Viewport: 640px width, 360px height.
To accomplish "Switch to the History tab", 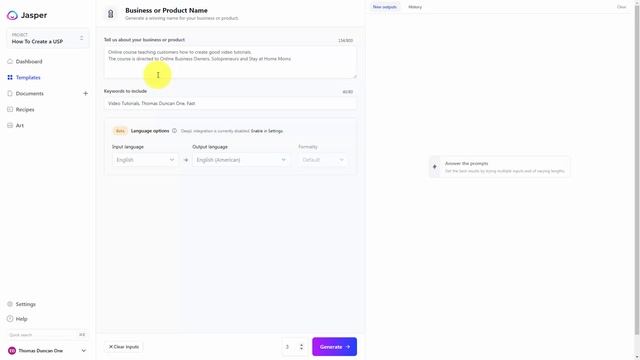I will coord(415,7).
